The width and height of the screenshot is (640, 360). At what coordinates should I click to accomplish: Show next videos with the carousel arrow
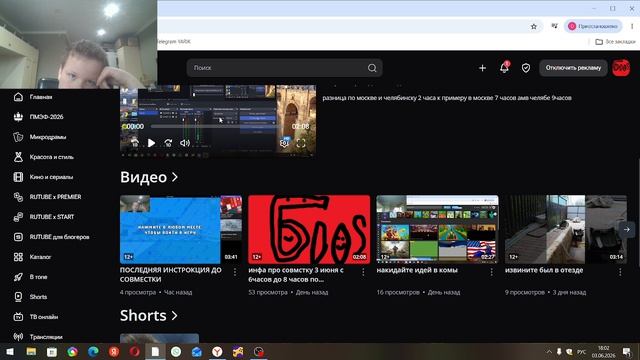(x=627, y=229)
